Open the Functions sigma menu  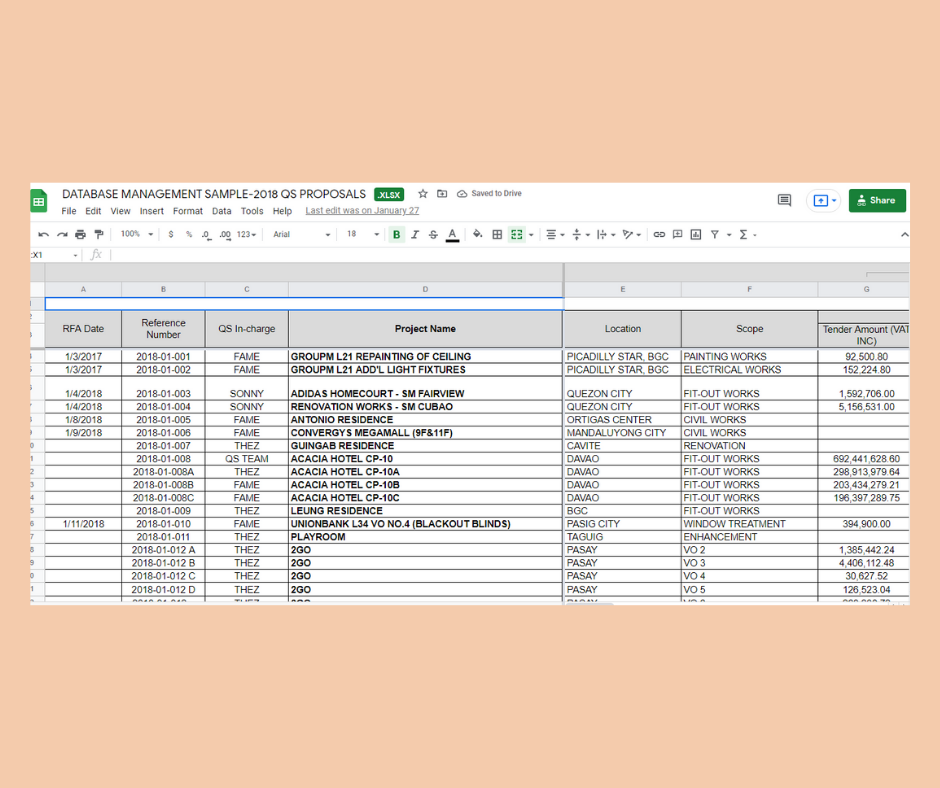(747, 234)
